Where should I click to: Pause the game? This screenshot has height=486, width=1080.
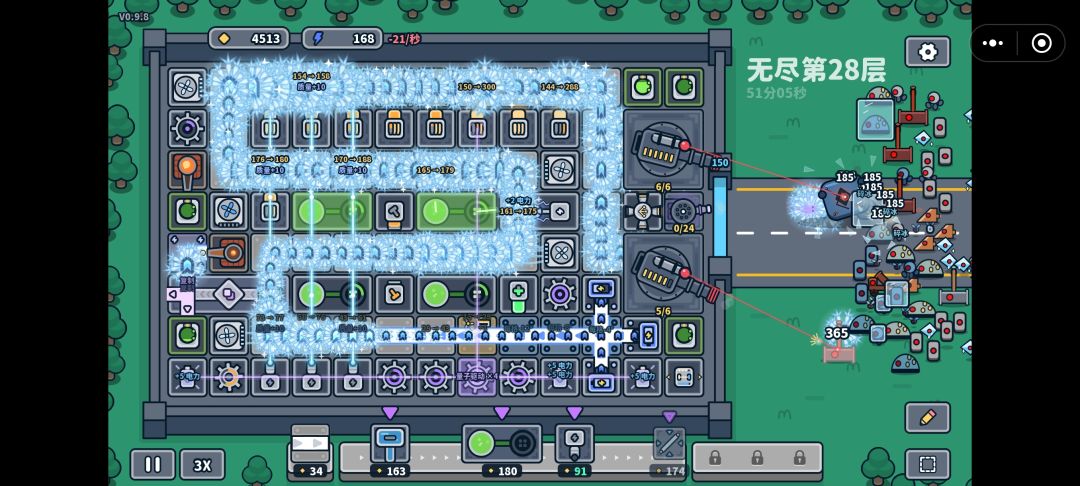[x=152, y=465]
